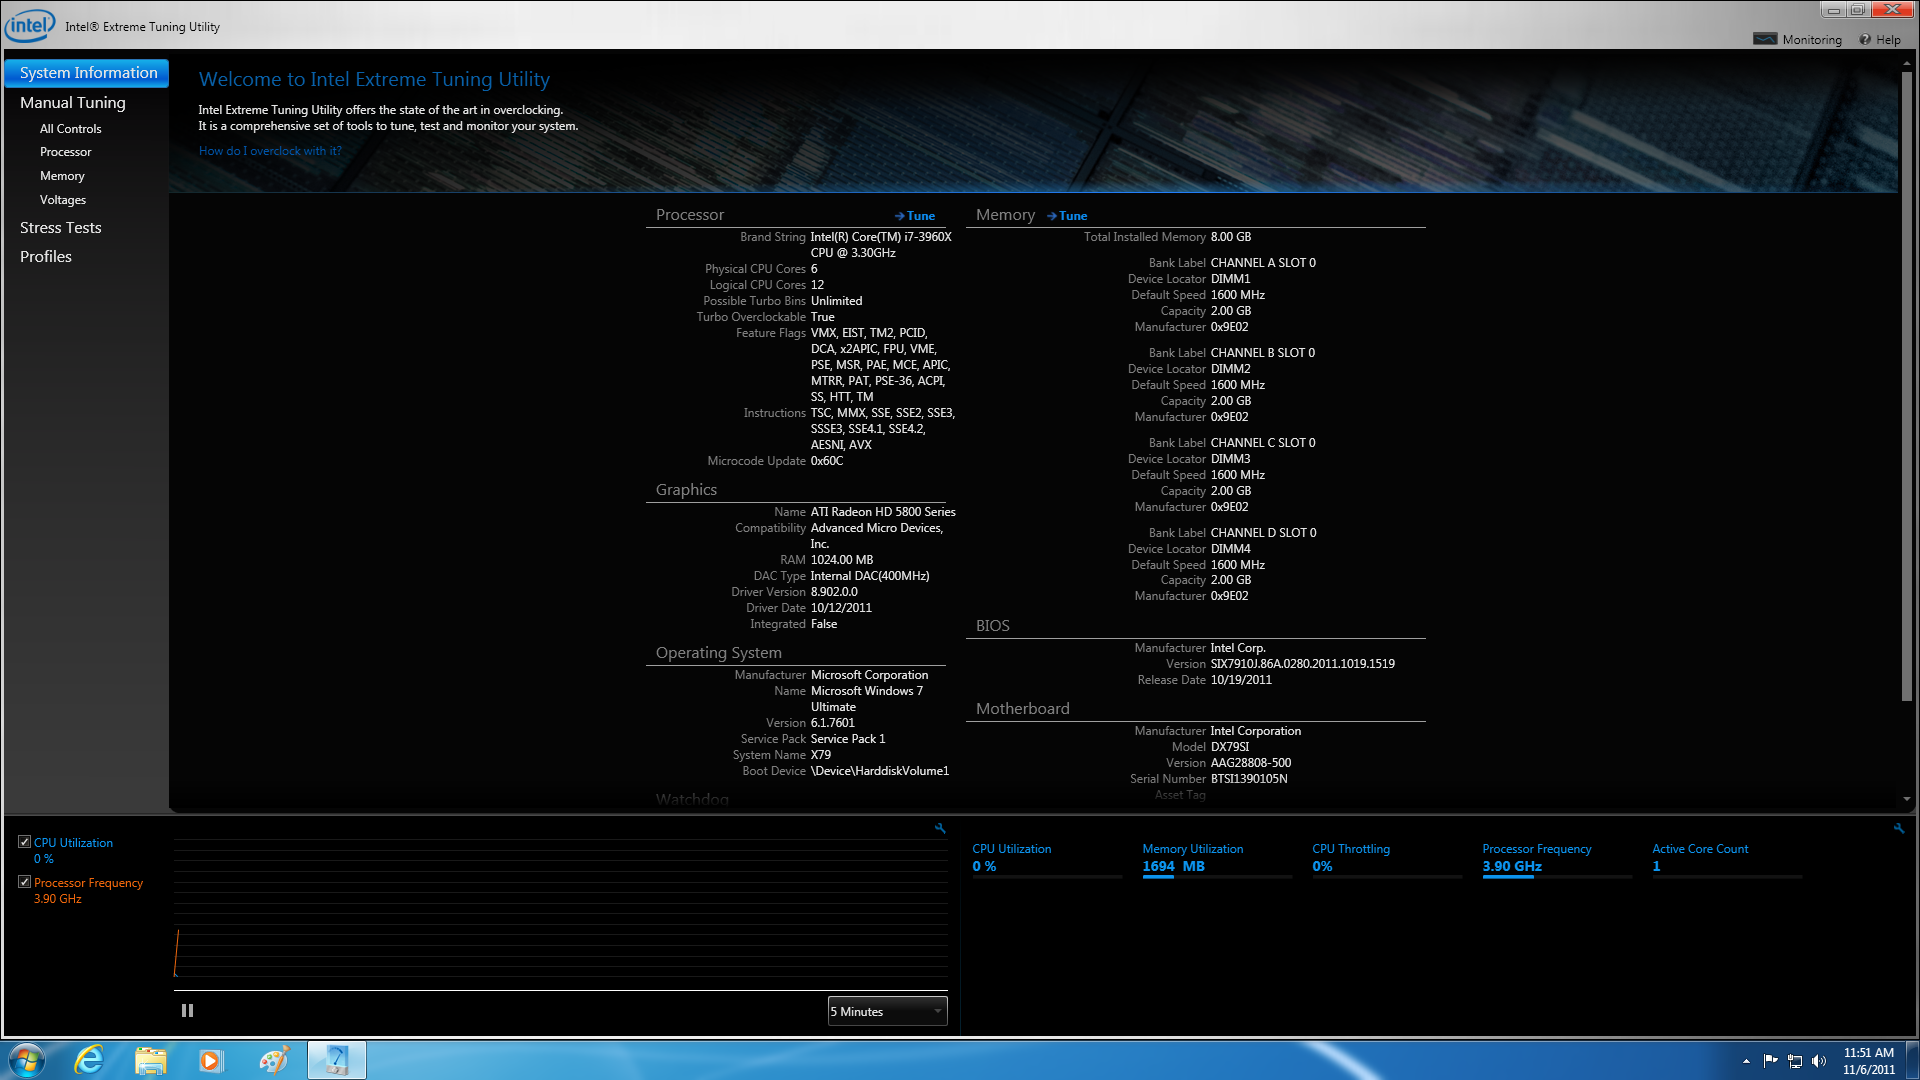Open Paint from taskbar
Screen dimensions: 1920x1080
pyautogui.click(x=273, y=1060)
